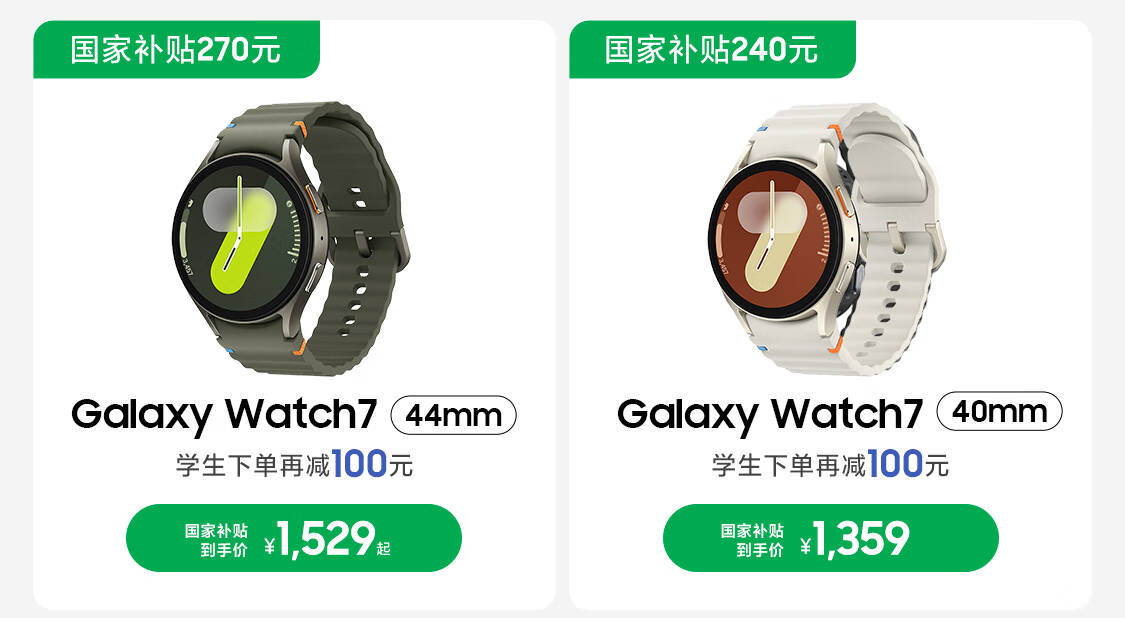
Task: Open the cream Galaxy Watch7 product image
Action: tap(827, 238)
